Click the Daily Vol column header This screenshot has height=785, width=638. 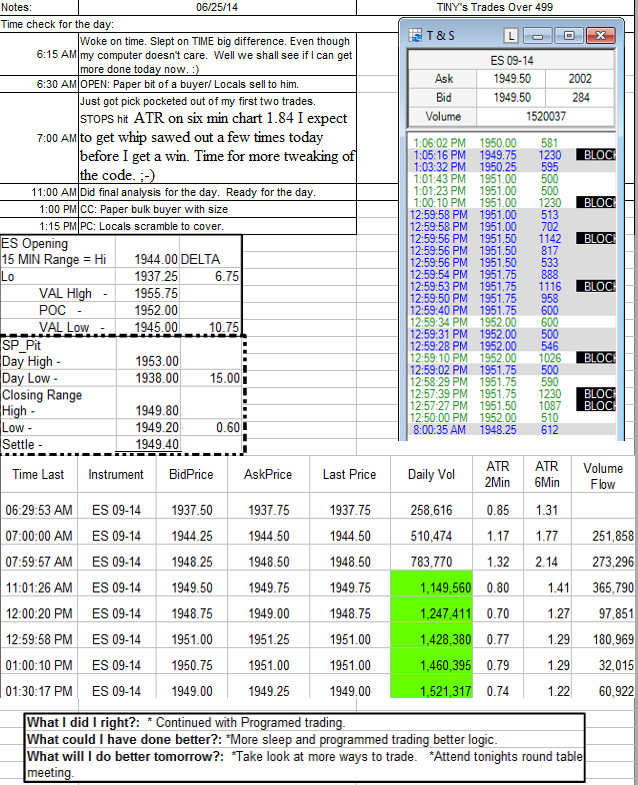431,475
